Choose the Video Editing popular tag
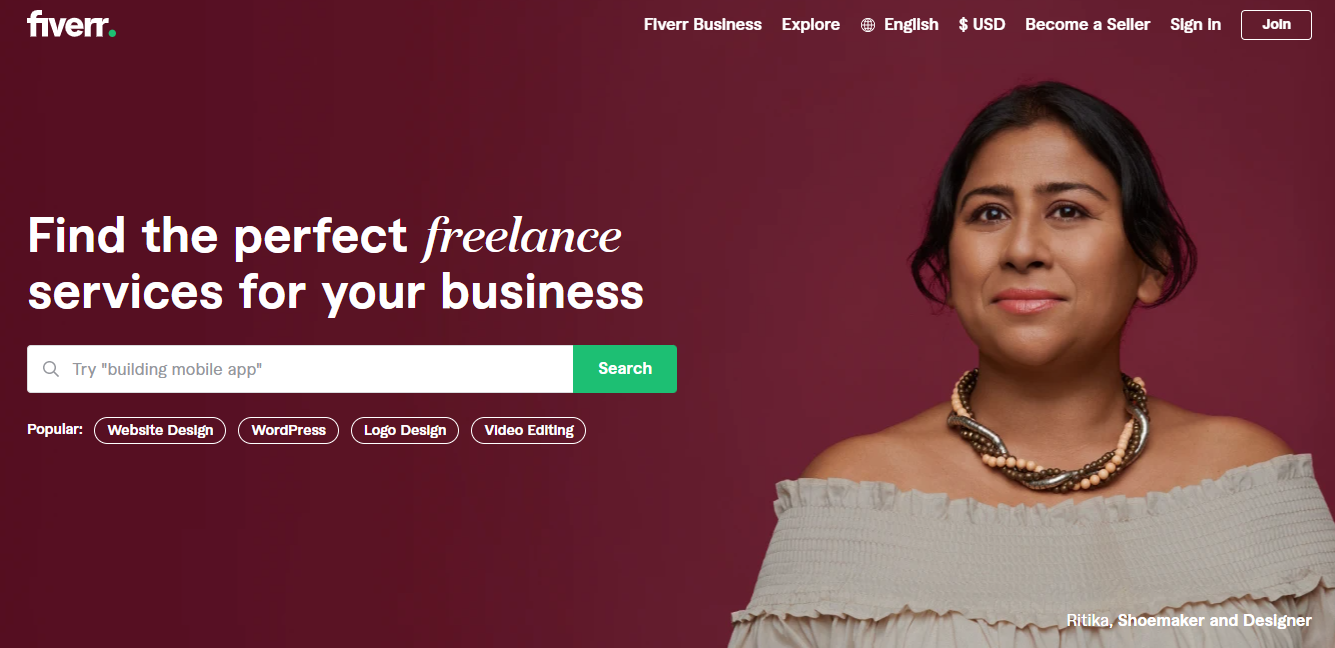The image size is (1335, 648). tap(529, 430)
